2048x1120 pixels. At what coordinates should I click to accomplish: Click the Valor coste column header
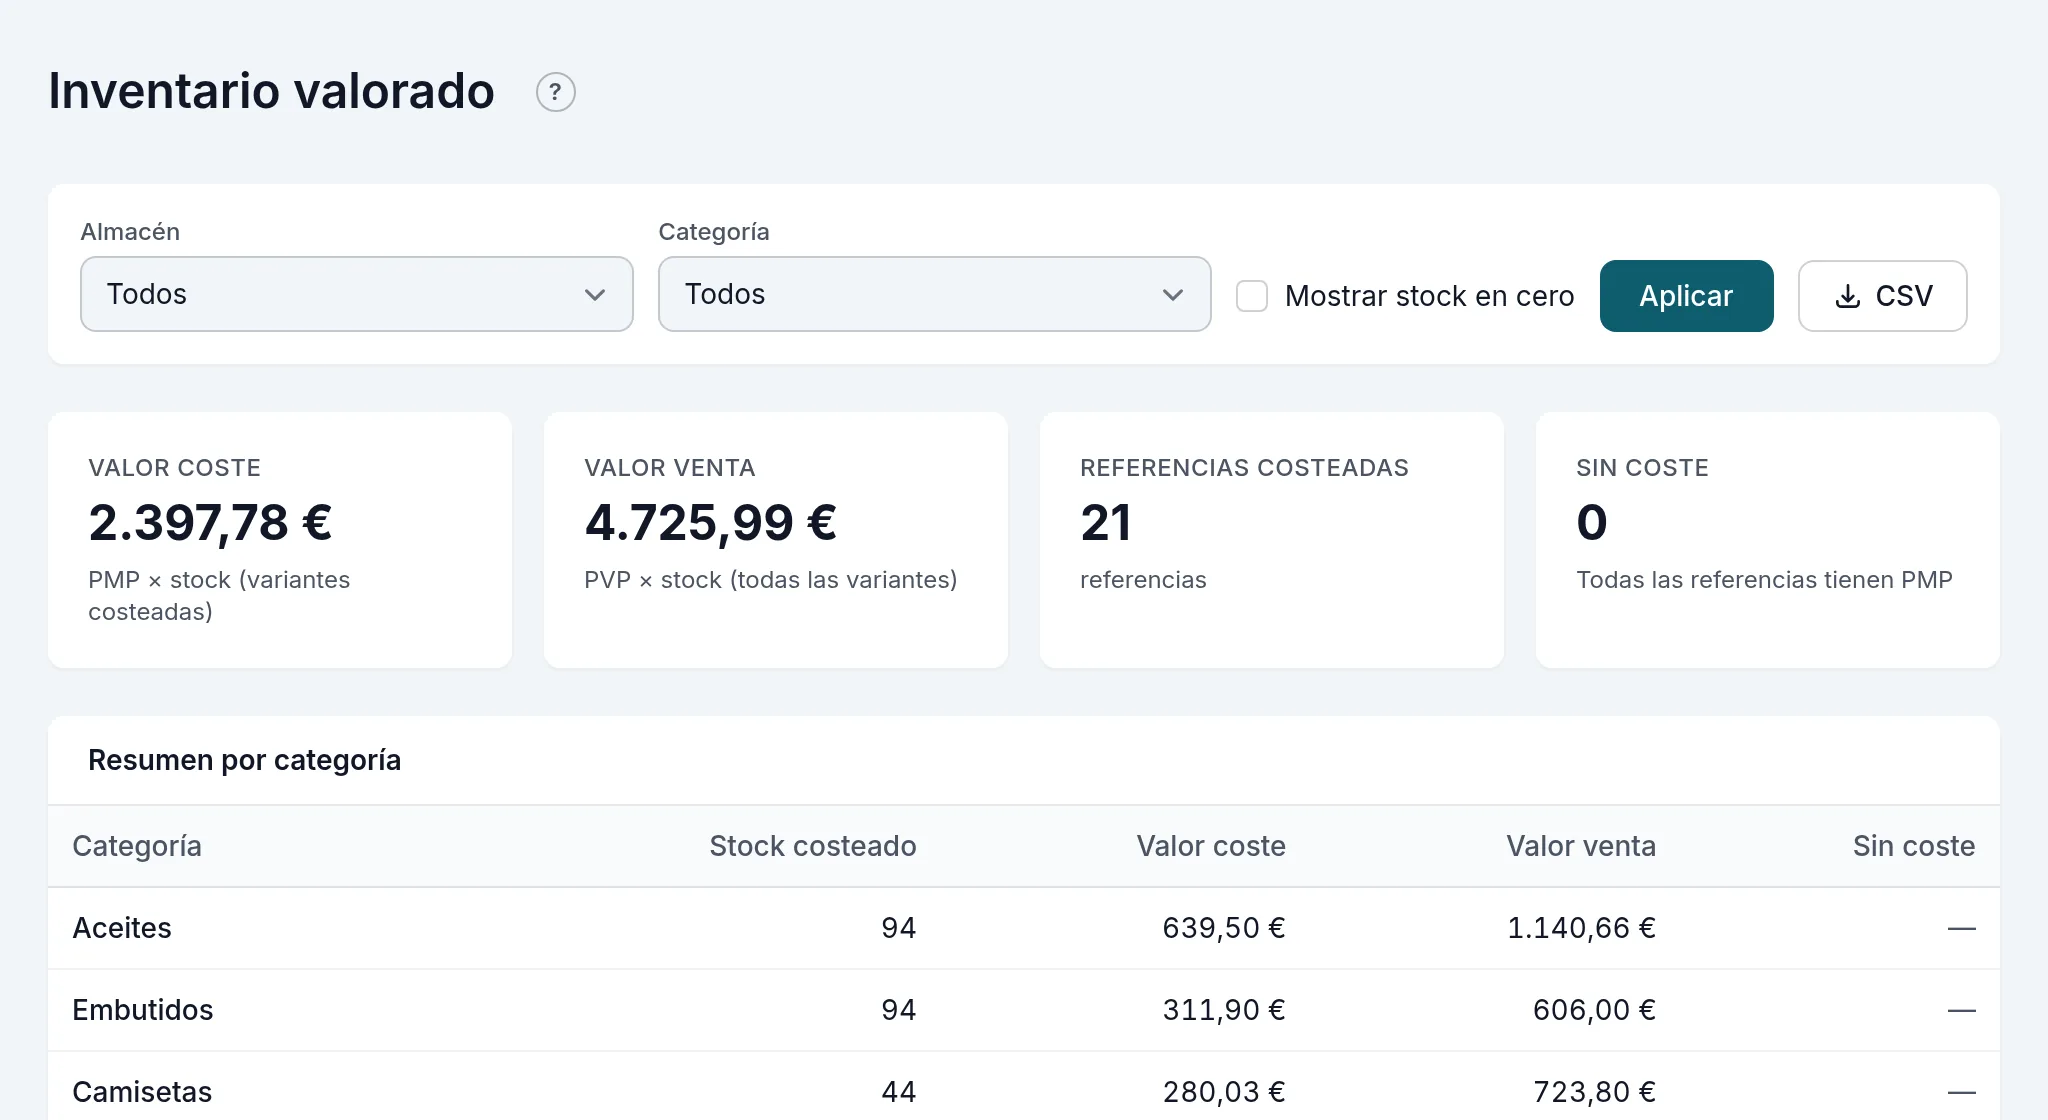[x=1211, y=846]
